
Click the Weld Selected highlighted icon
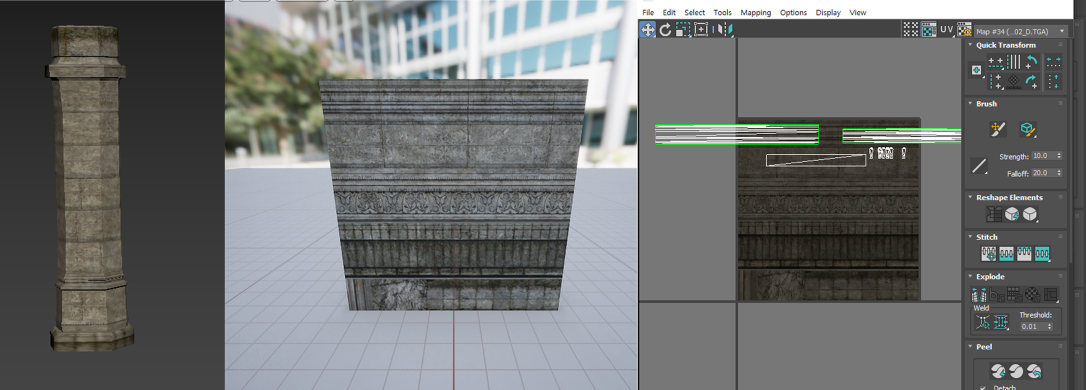[1001, 321]
